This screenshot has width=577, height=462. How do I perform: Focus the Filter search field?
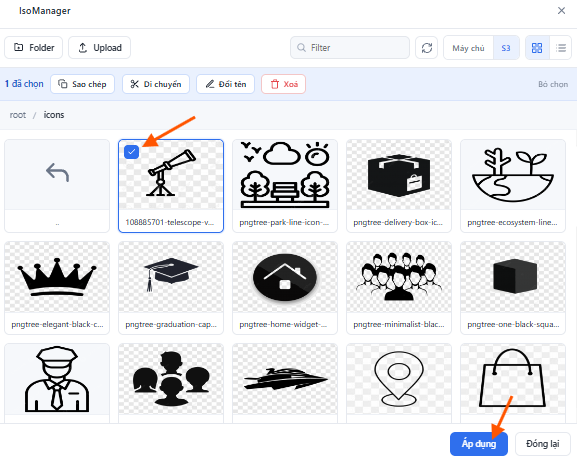tap(350, 47)
